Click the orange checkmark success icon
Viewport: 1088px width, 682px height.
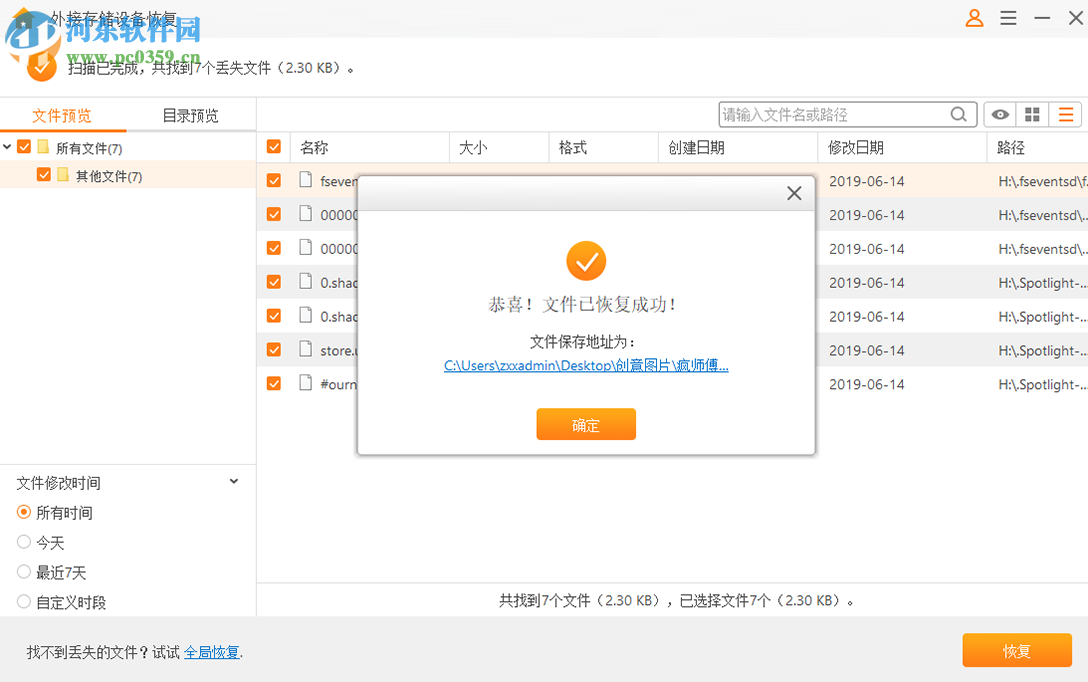click(586, 261)
